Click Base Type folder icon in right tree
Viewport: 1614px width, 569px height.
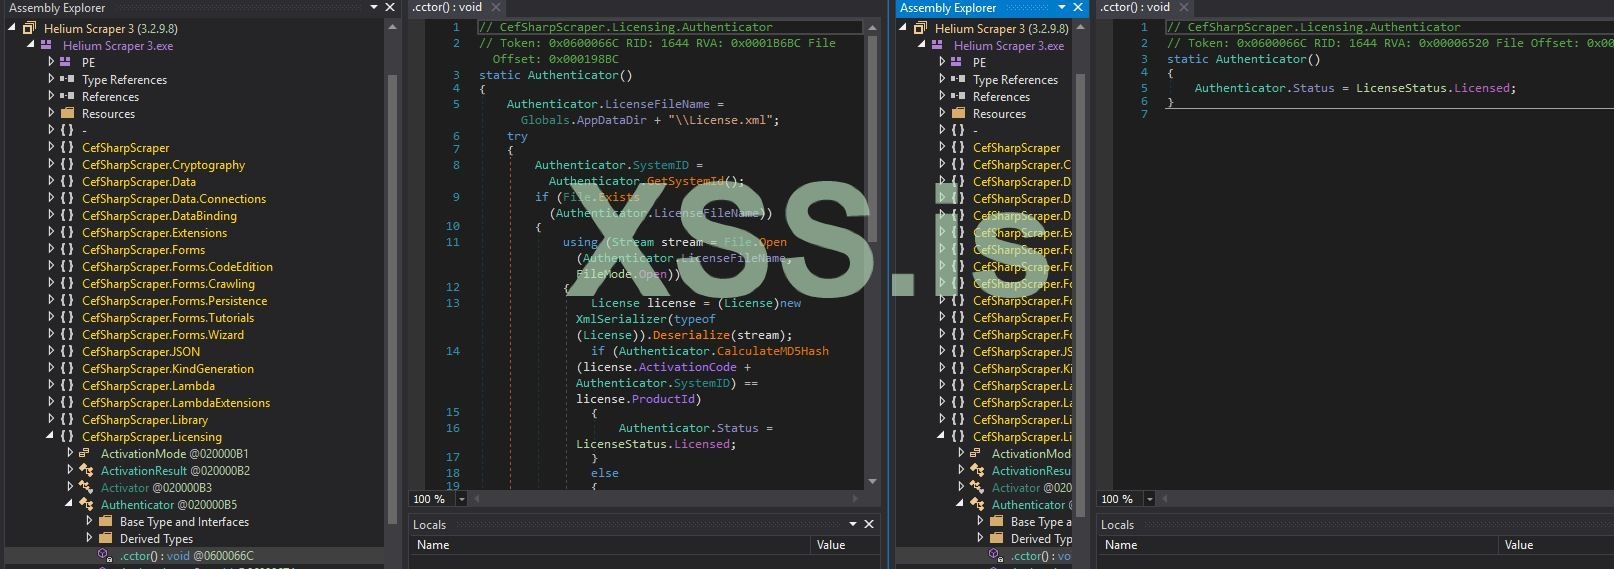coord(996,521)
